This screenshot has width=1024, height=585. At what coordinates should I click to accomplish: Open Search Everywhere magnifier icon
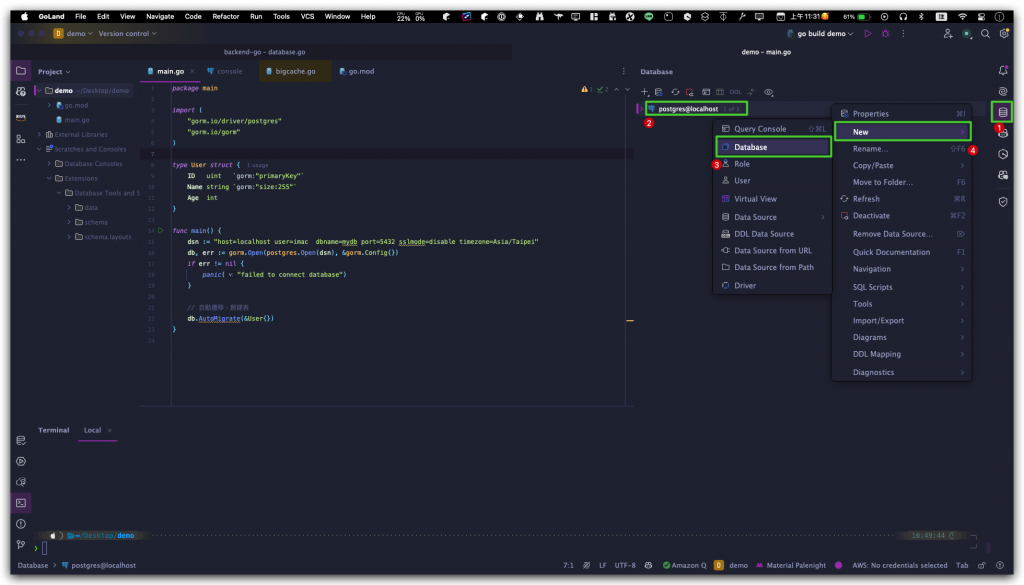(985, 33)
